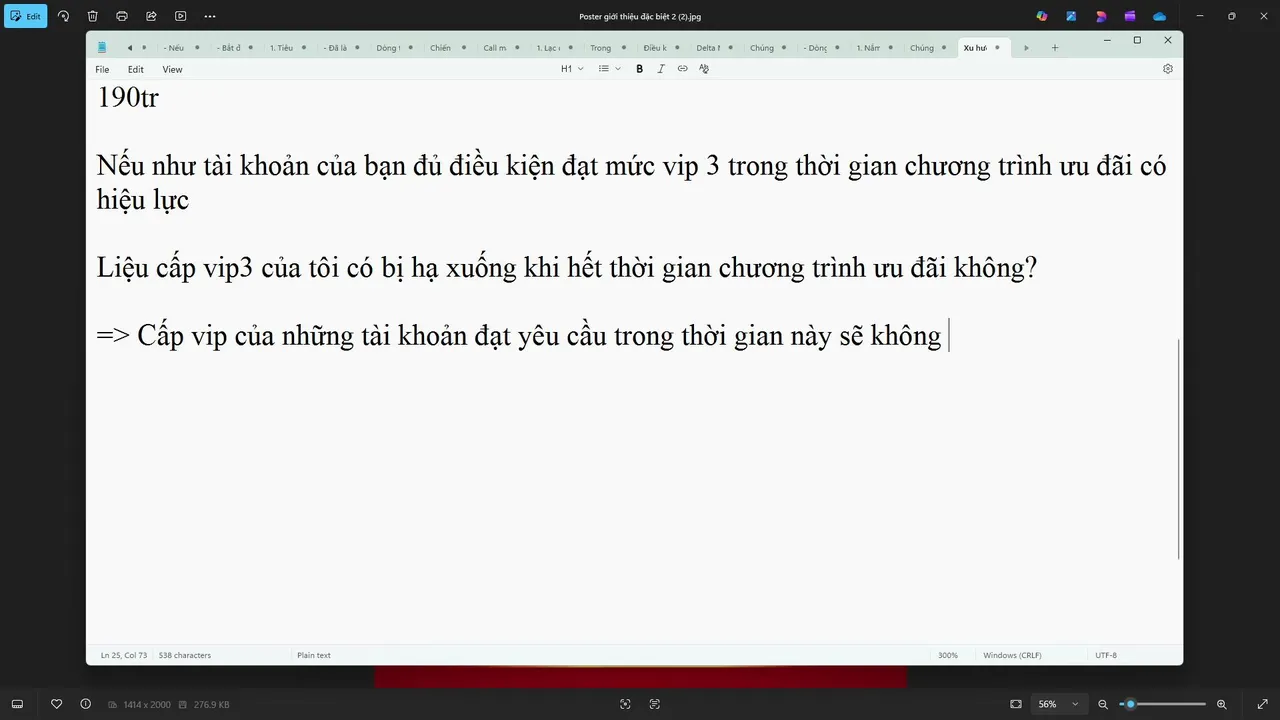The image size is (1280, 720).
Task: Toggle italic formatting in Notepad
Action: (x=661, y=69)
